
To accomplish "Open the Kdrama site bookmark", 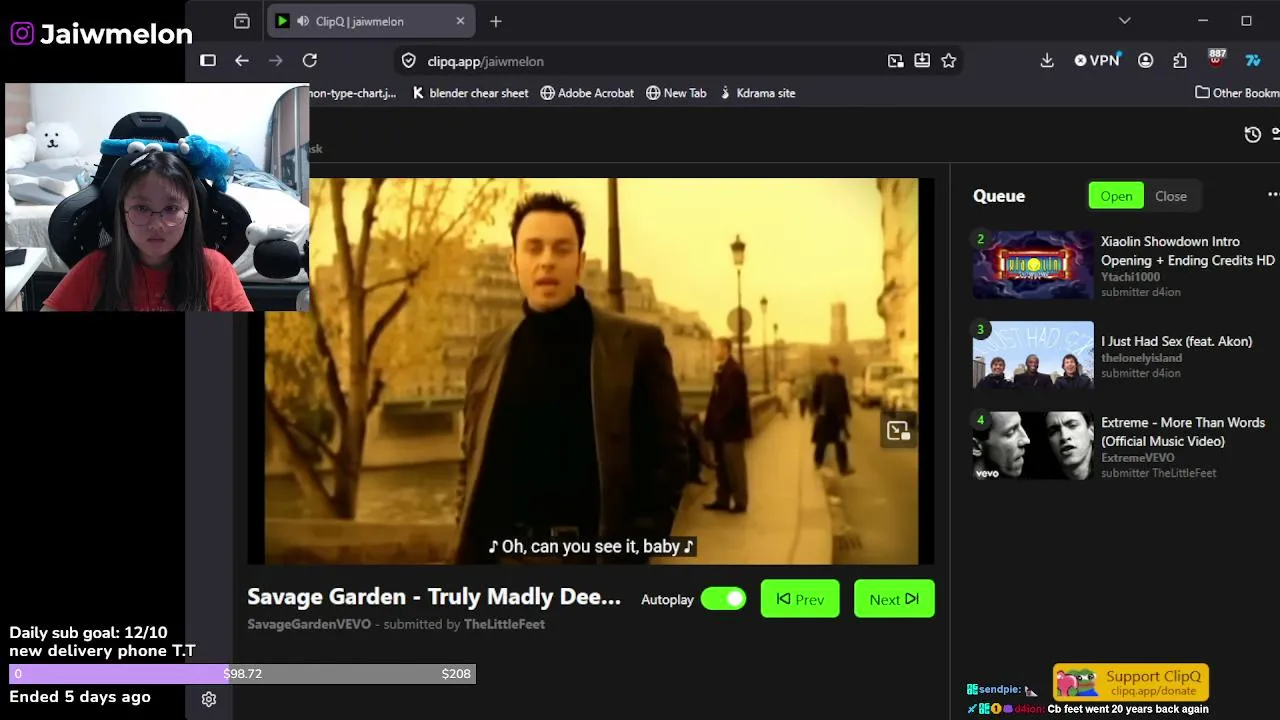I will (757, 93).
